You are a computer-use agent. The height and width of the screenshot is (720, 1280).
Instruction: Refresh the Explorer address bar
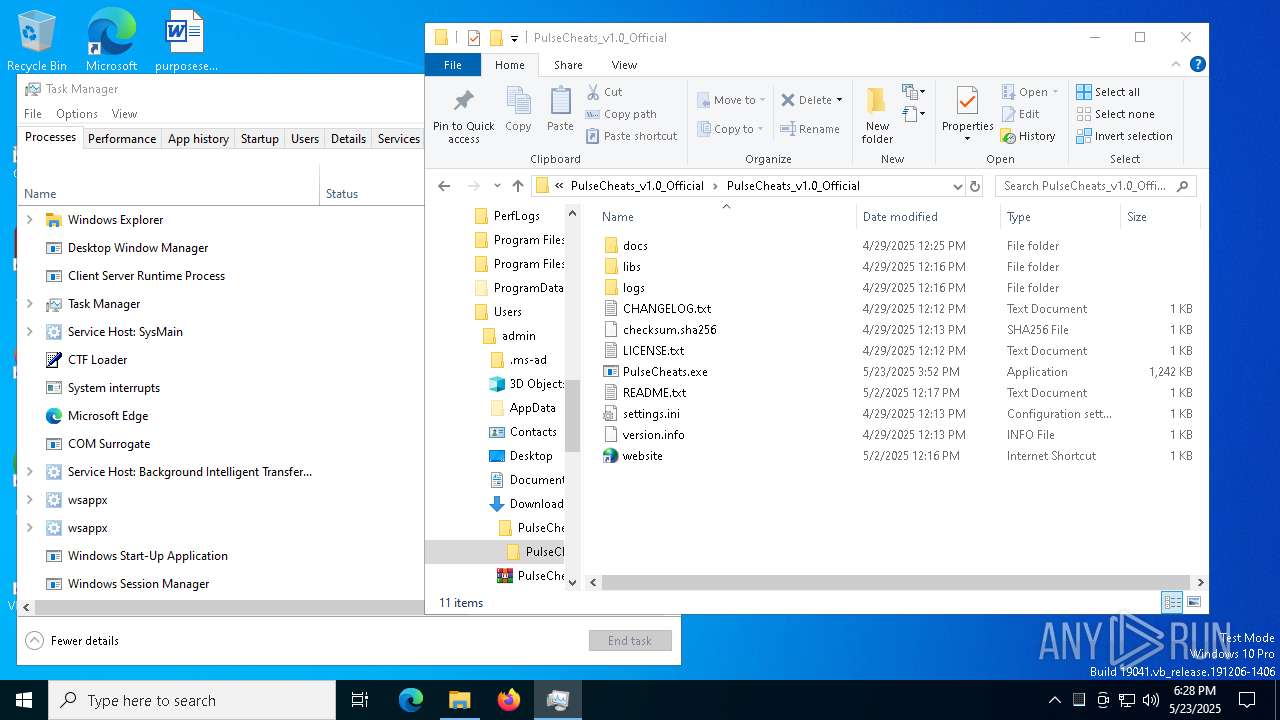(x=976, y=186)
